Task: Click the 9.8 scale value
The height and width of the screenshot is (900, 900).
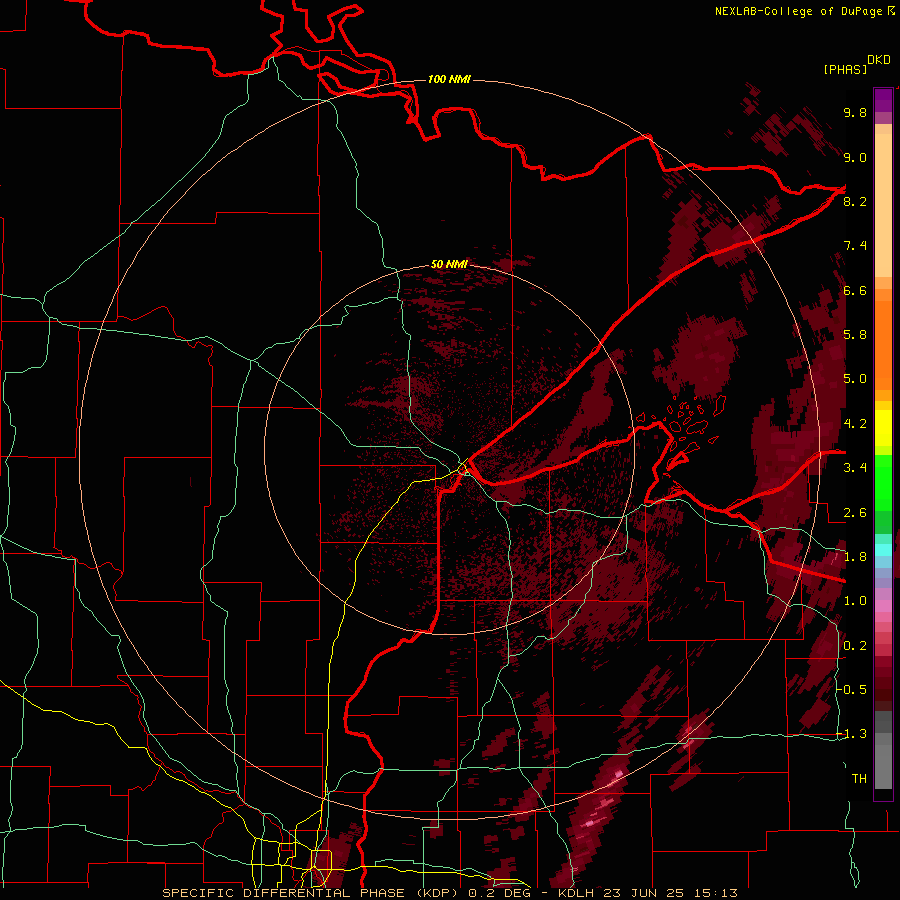Action: [x=855, y=112]
